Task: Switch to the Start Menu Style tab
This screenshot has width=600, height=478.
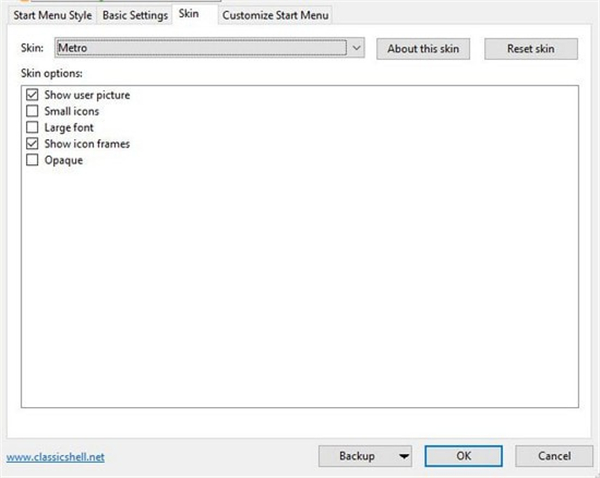Action: coord(52,16)
